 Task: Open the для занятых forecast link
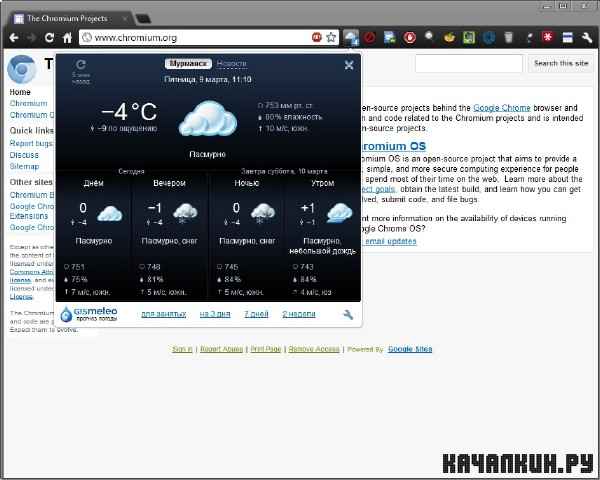pyautogui.click(x=164, y=314)
